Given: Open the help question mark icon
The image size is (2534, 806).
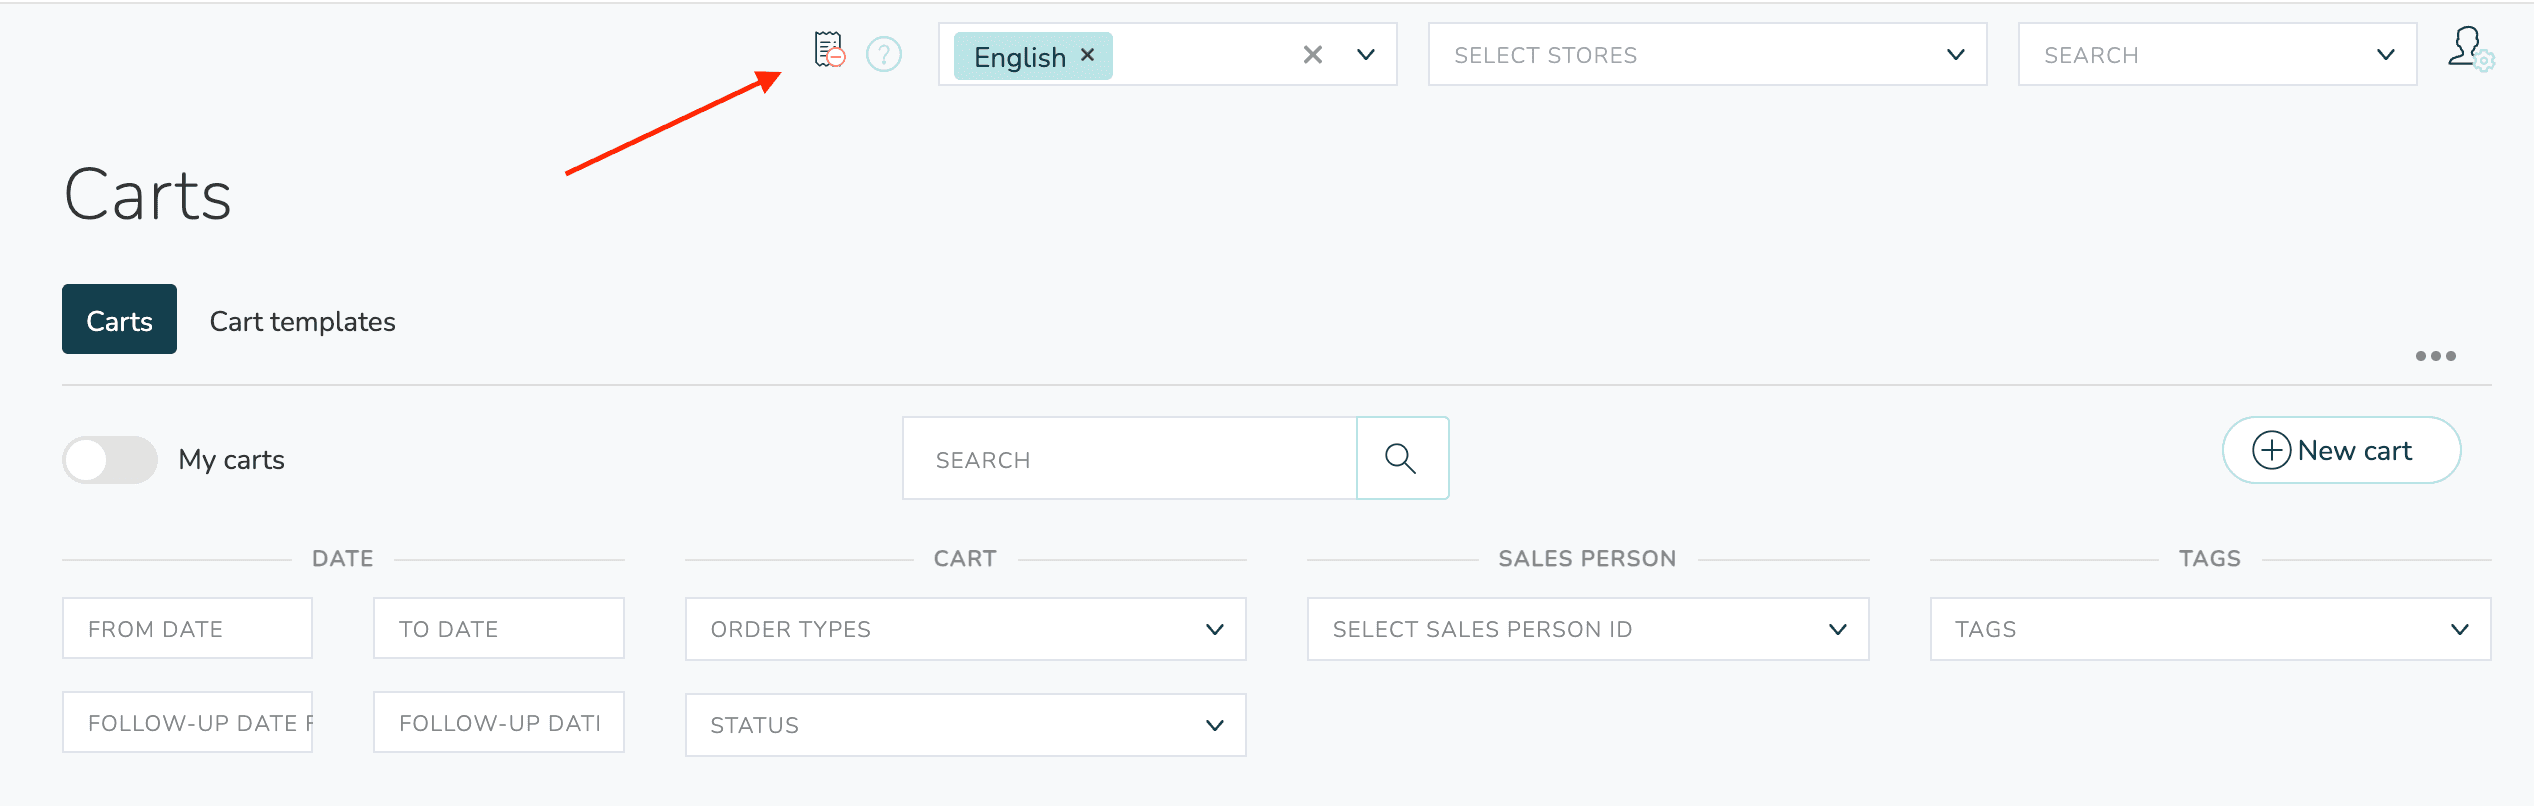Looking at the screenshot, I should 884,54.
